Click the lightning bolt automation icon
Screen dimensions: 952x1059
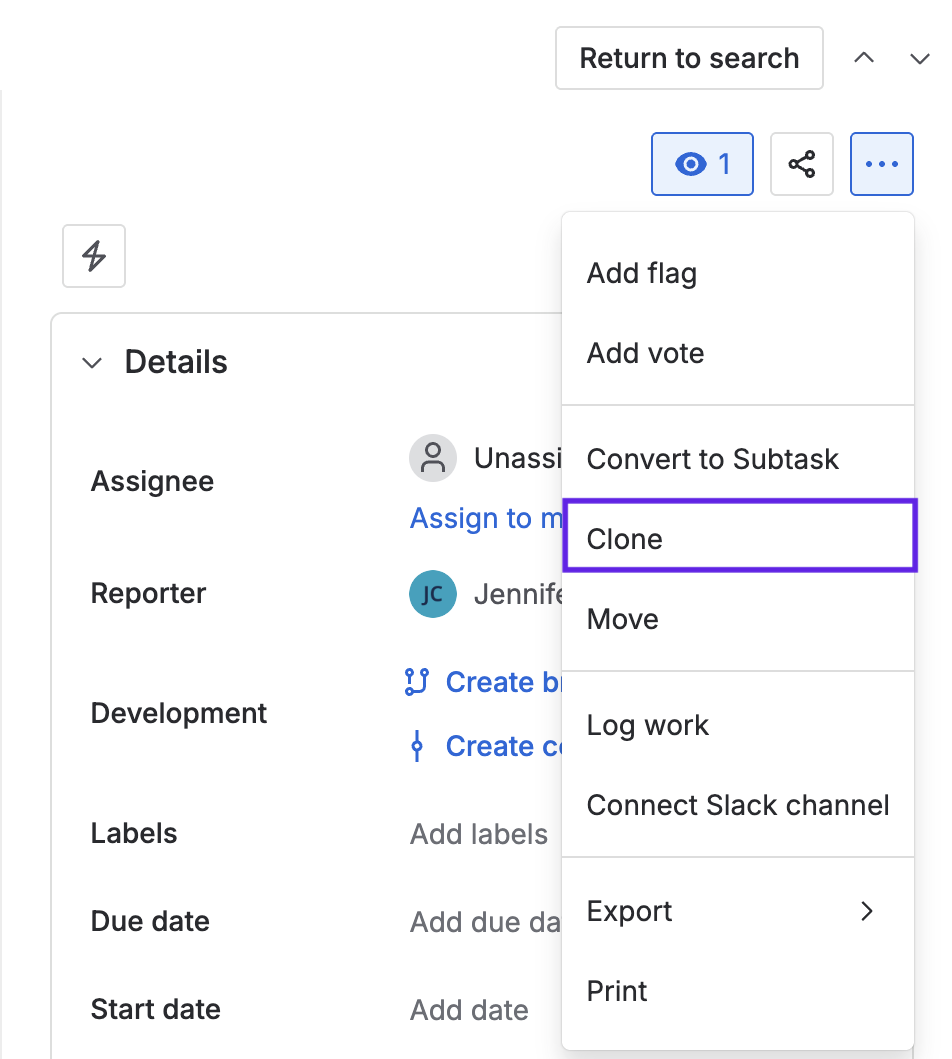[94, 256]
